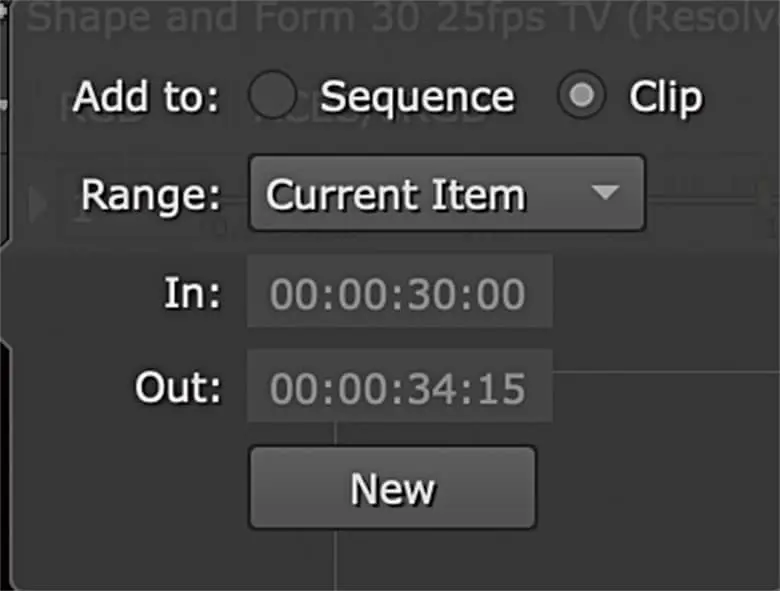
Task: Select the Clip radio button
Action: click(x=582, y=97)
